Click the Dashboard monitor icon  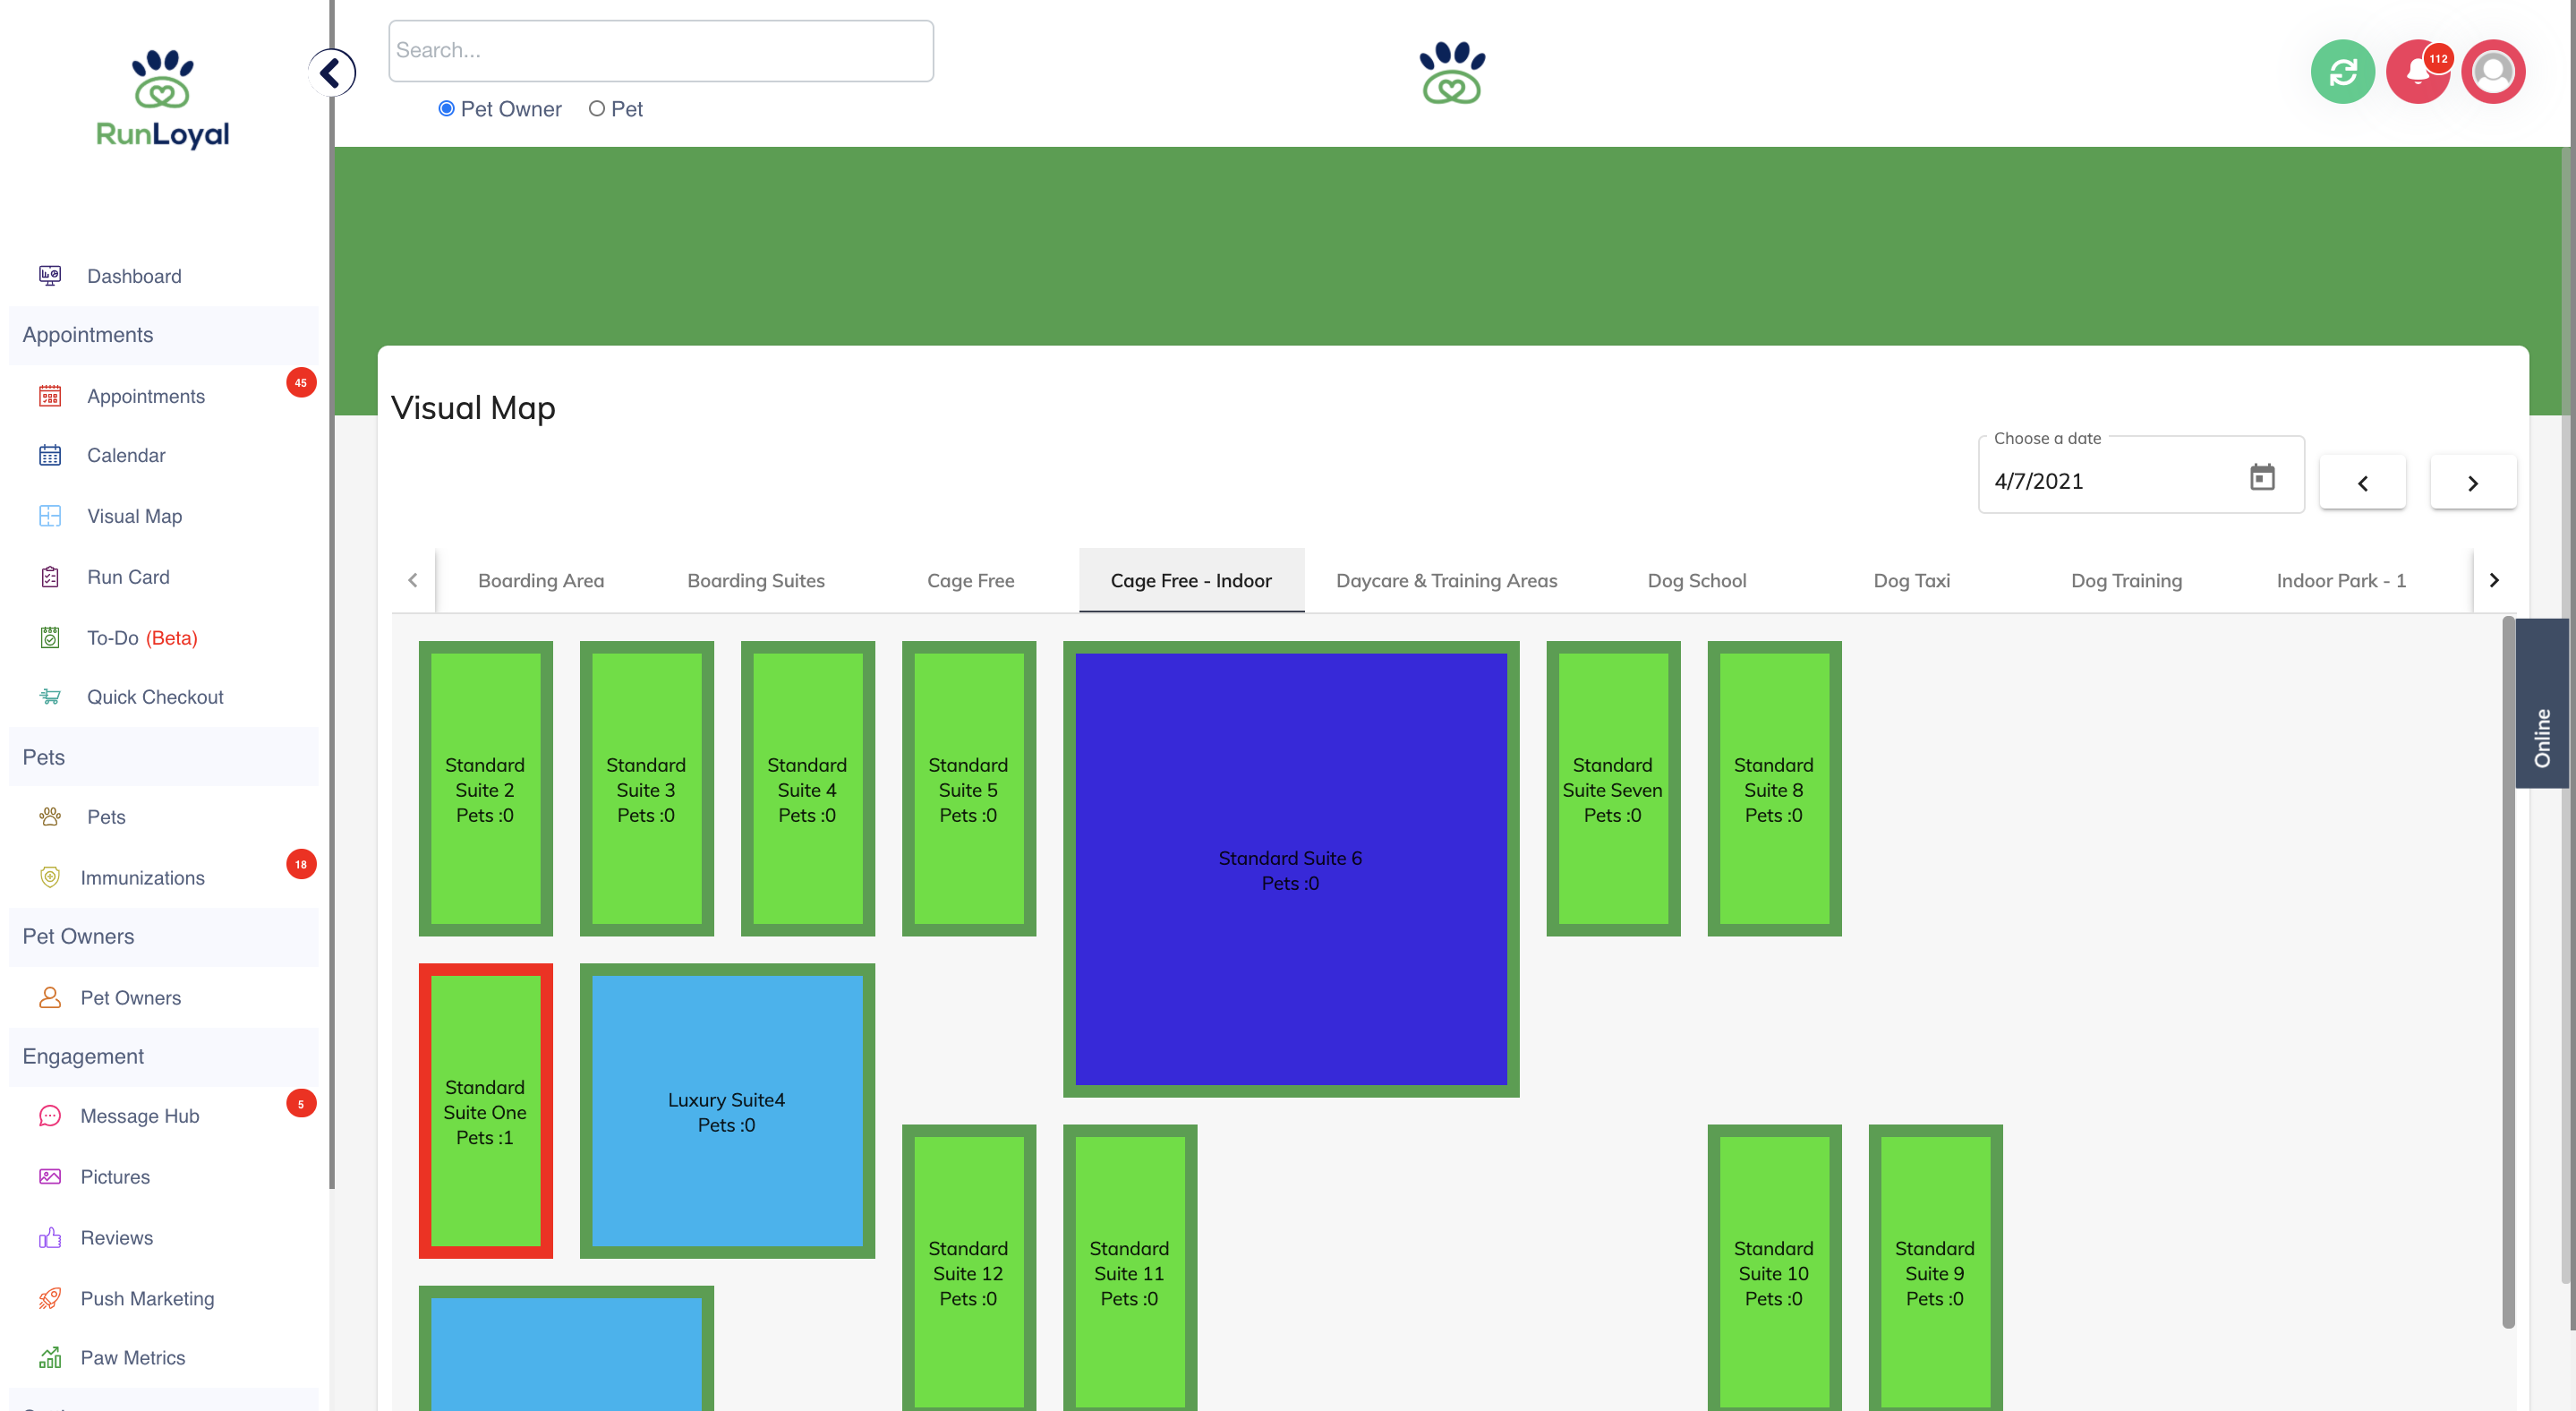[x=50, y=275]
